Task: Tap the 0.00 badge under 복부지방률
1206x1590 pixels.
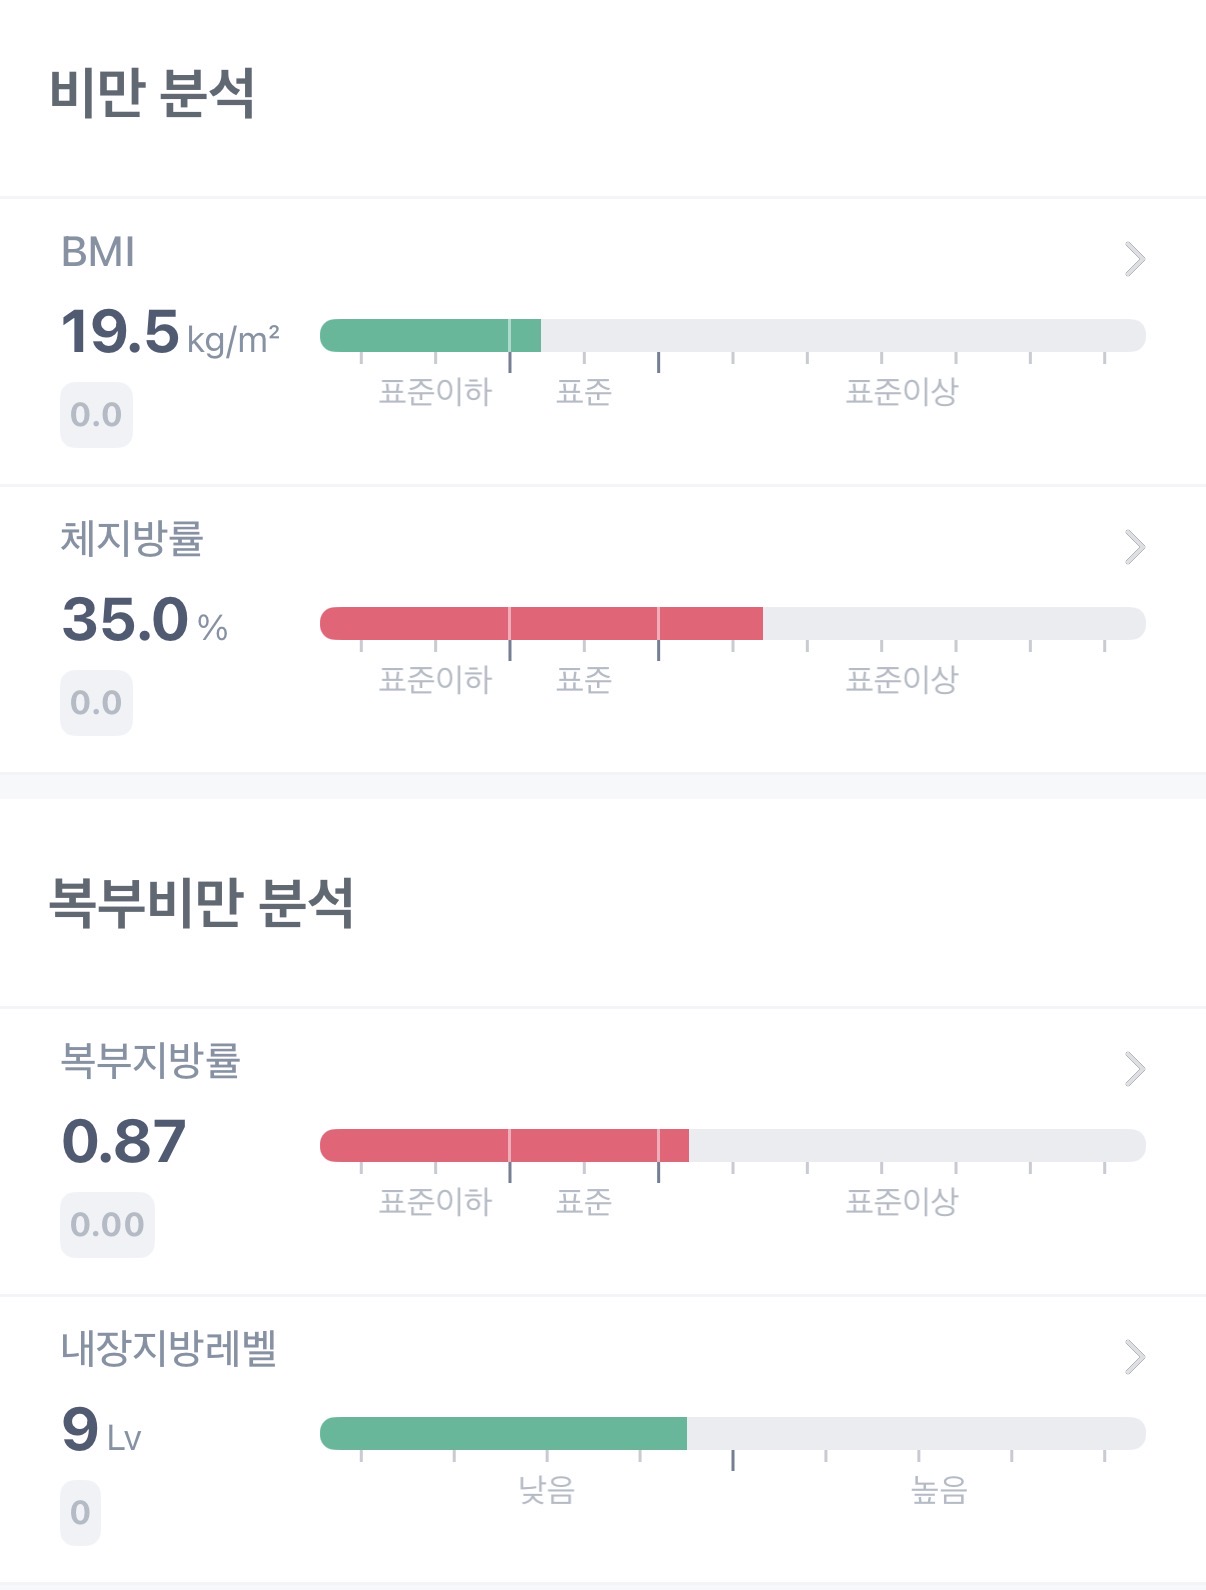Action: (x=107, y=1225)
